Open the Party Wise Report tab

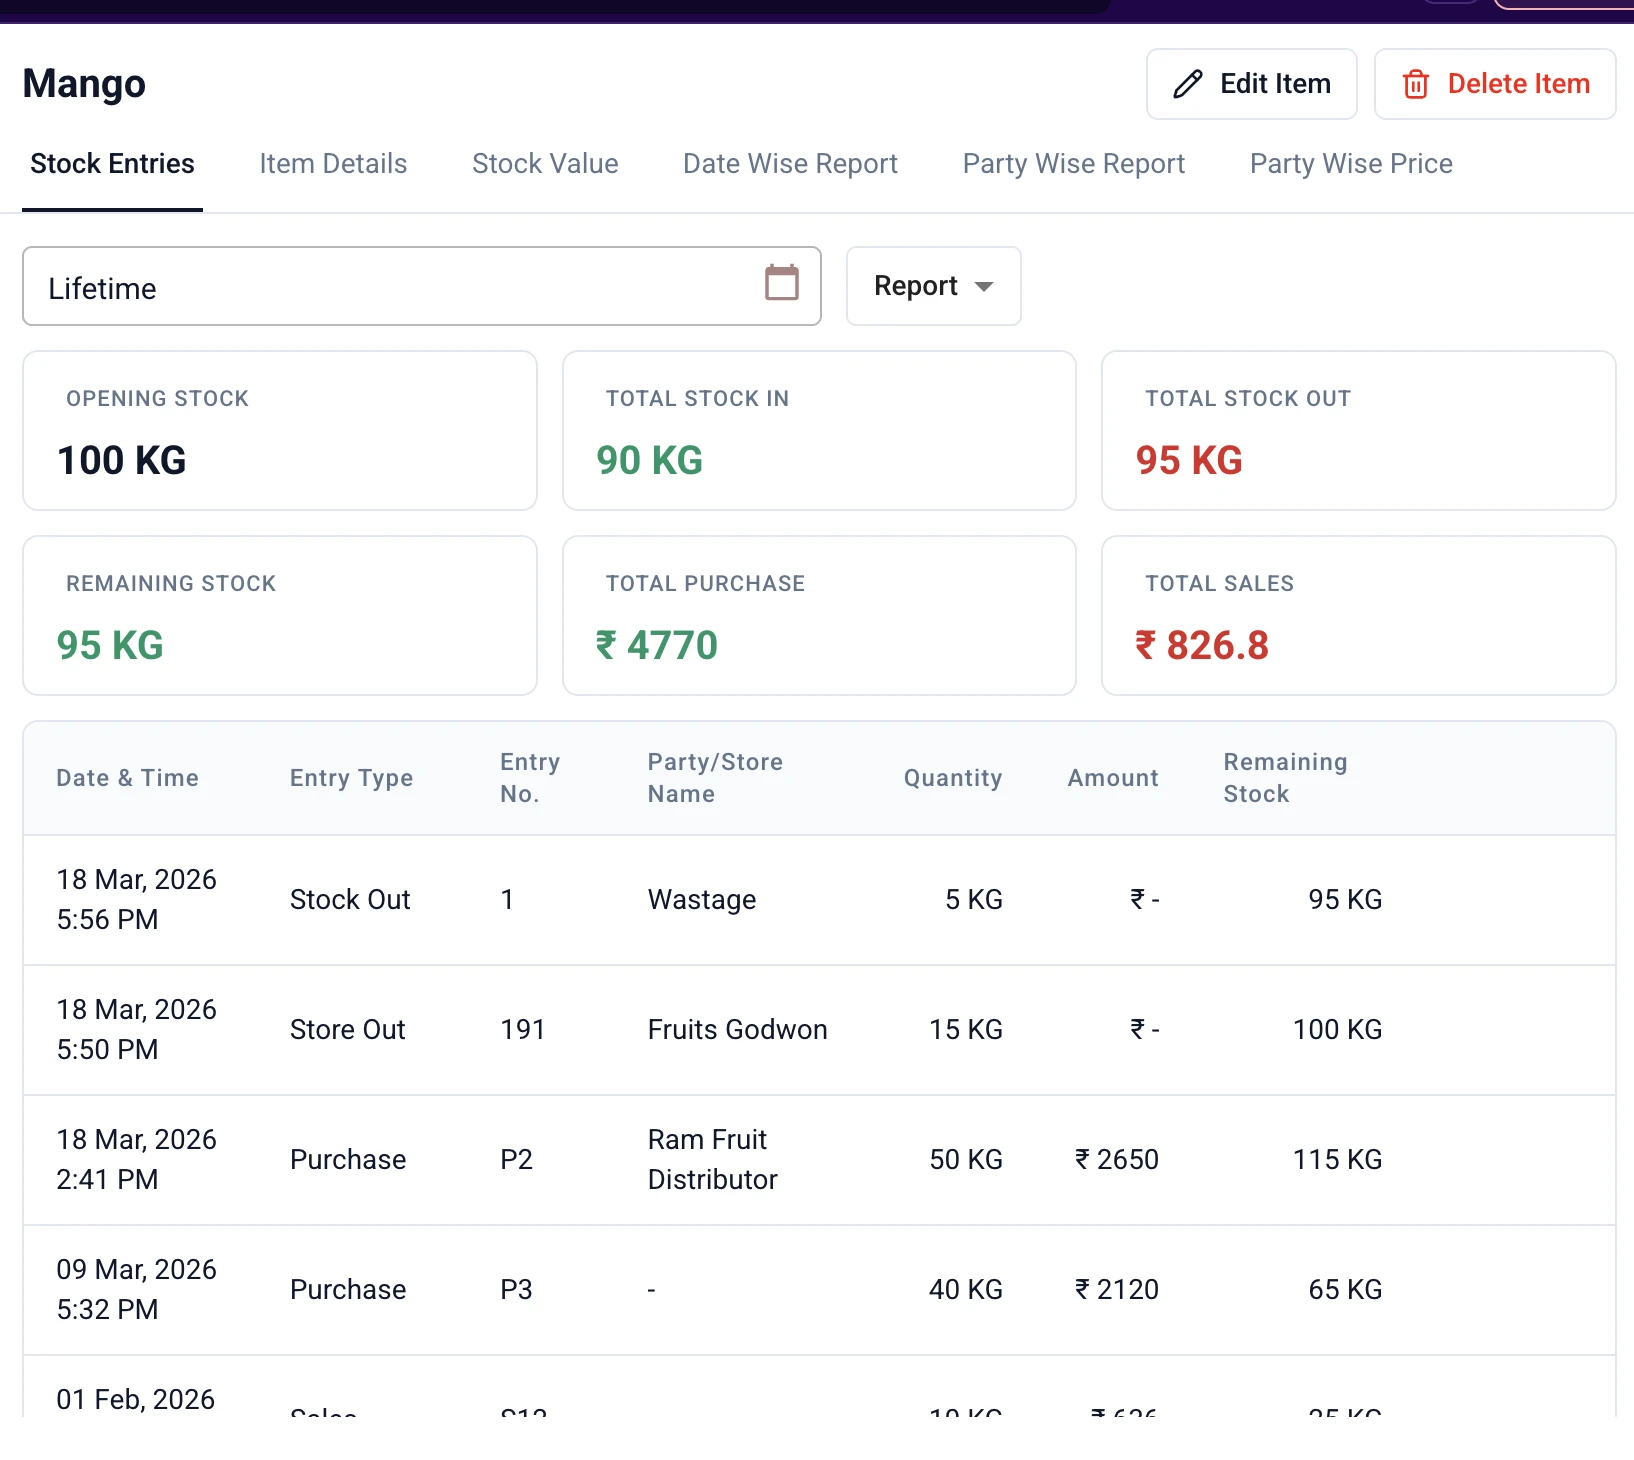pyautogui.click(x=1073, y=163)
